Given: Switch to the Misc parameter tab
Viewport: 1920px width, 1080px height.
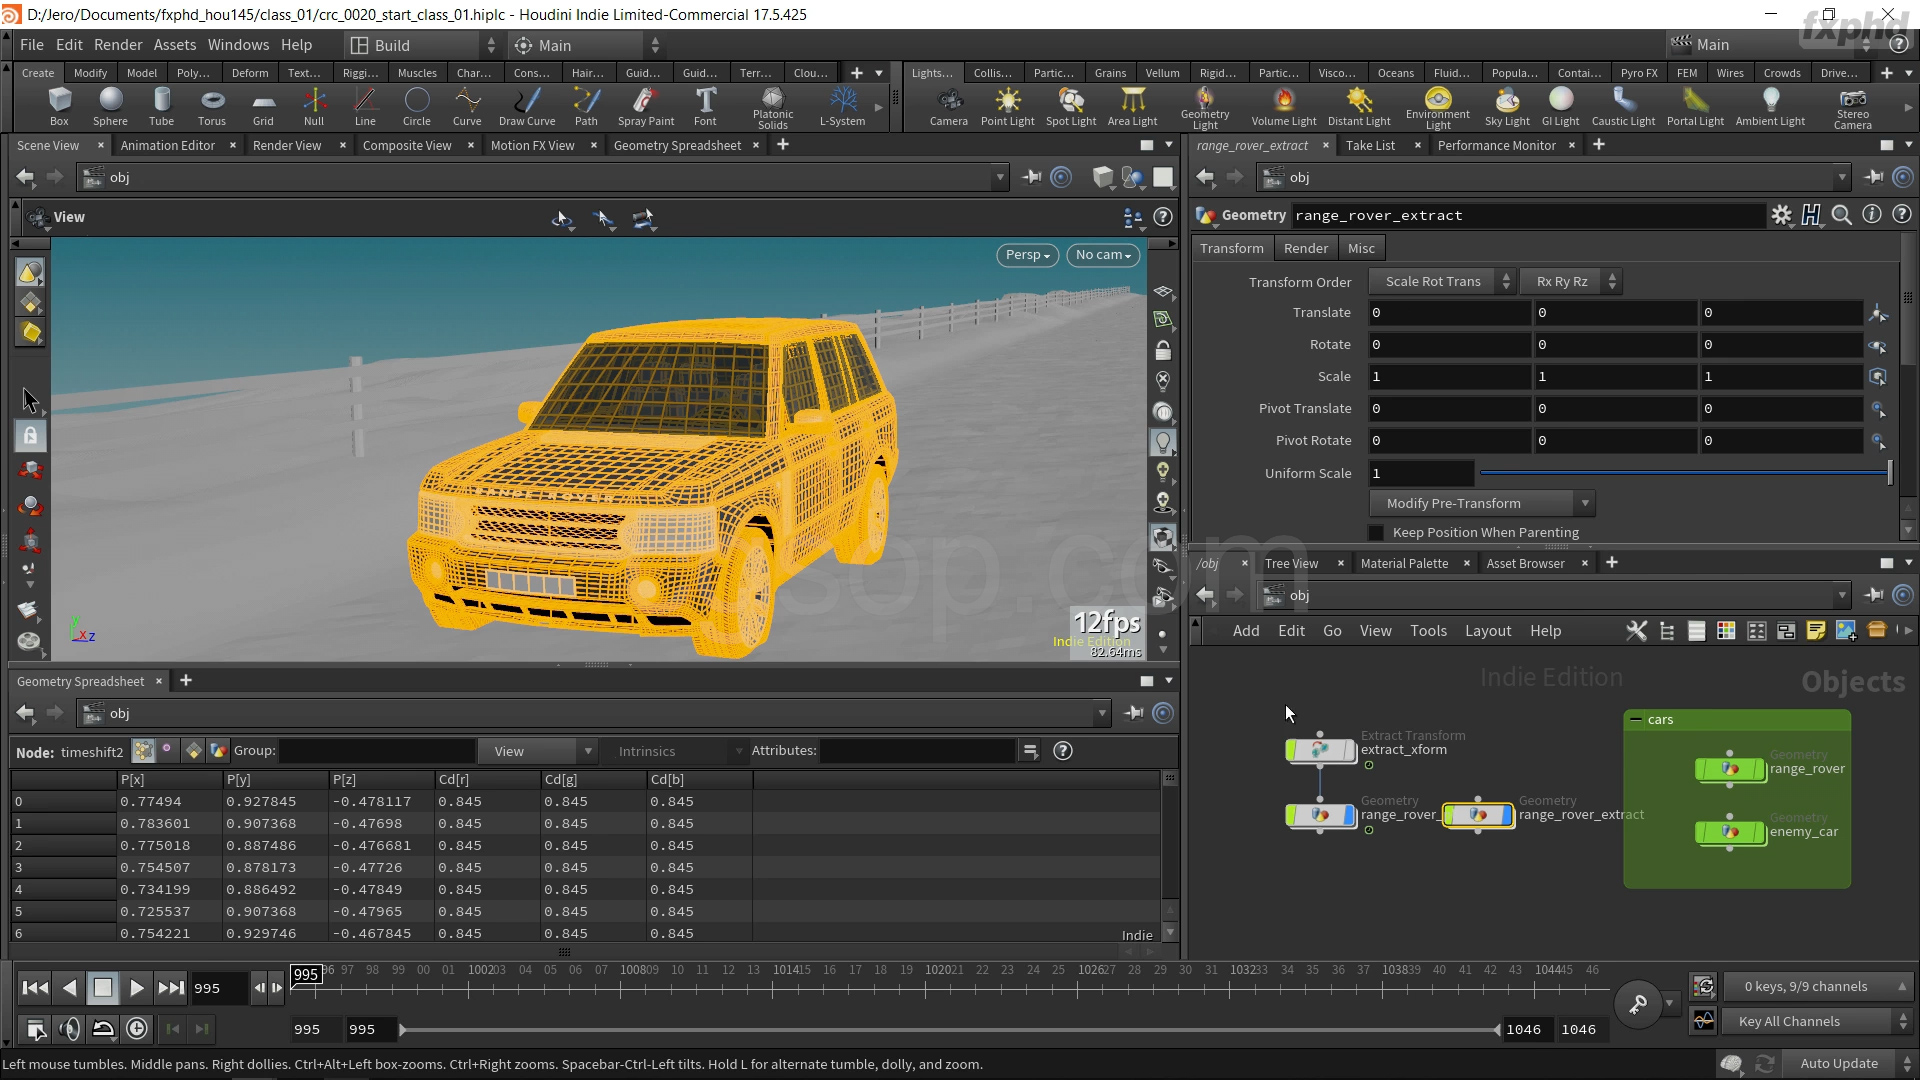Looking at the screenshot, I should point(1360,248).
